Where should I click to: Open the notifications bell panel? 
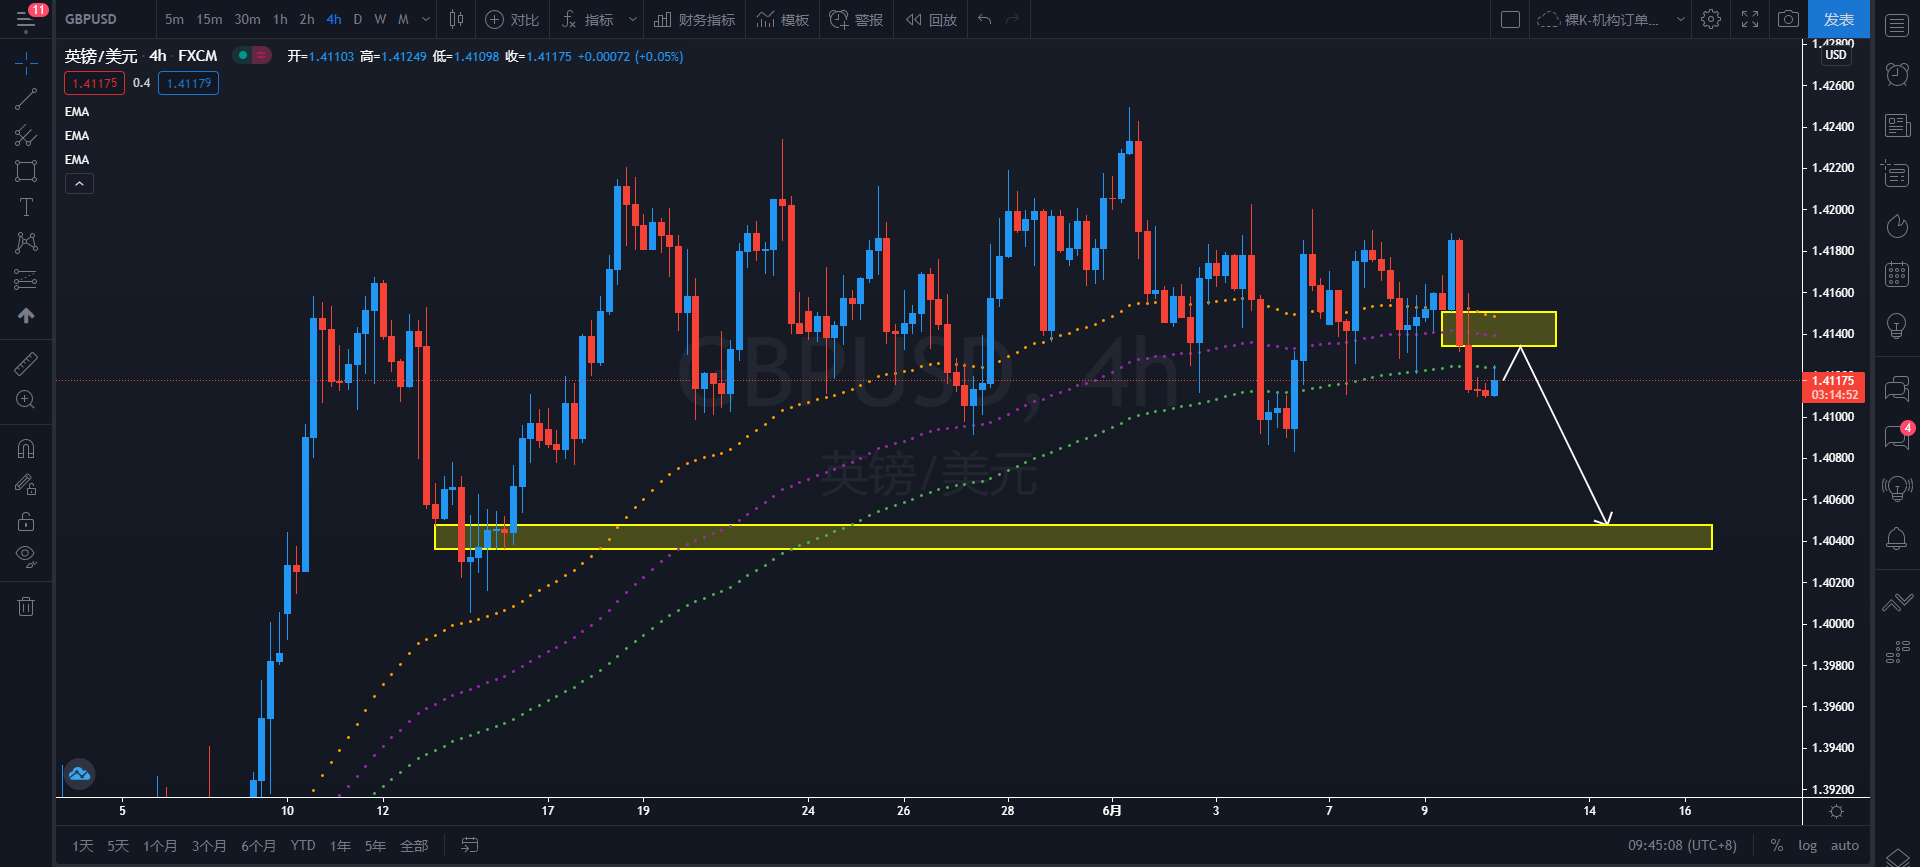click(1897, 538)
